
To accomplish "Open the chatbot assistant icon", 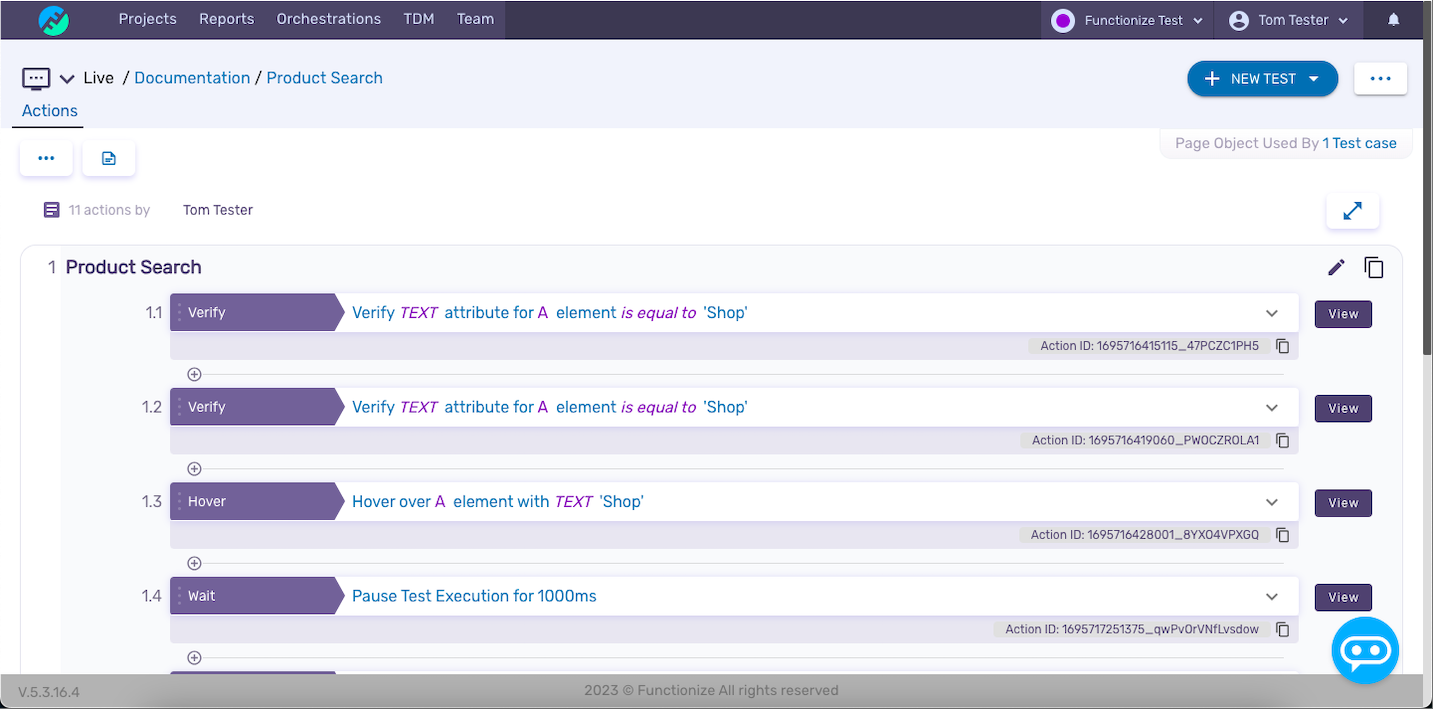I will pos(1365,650).
